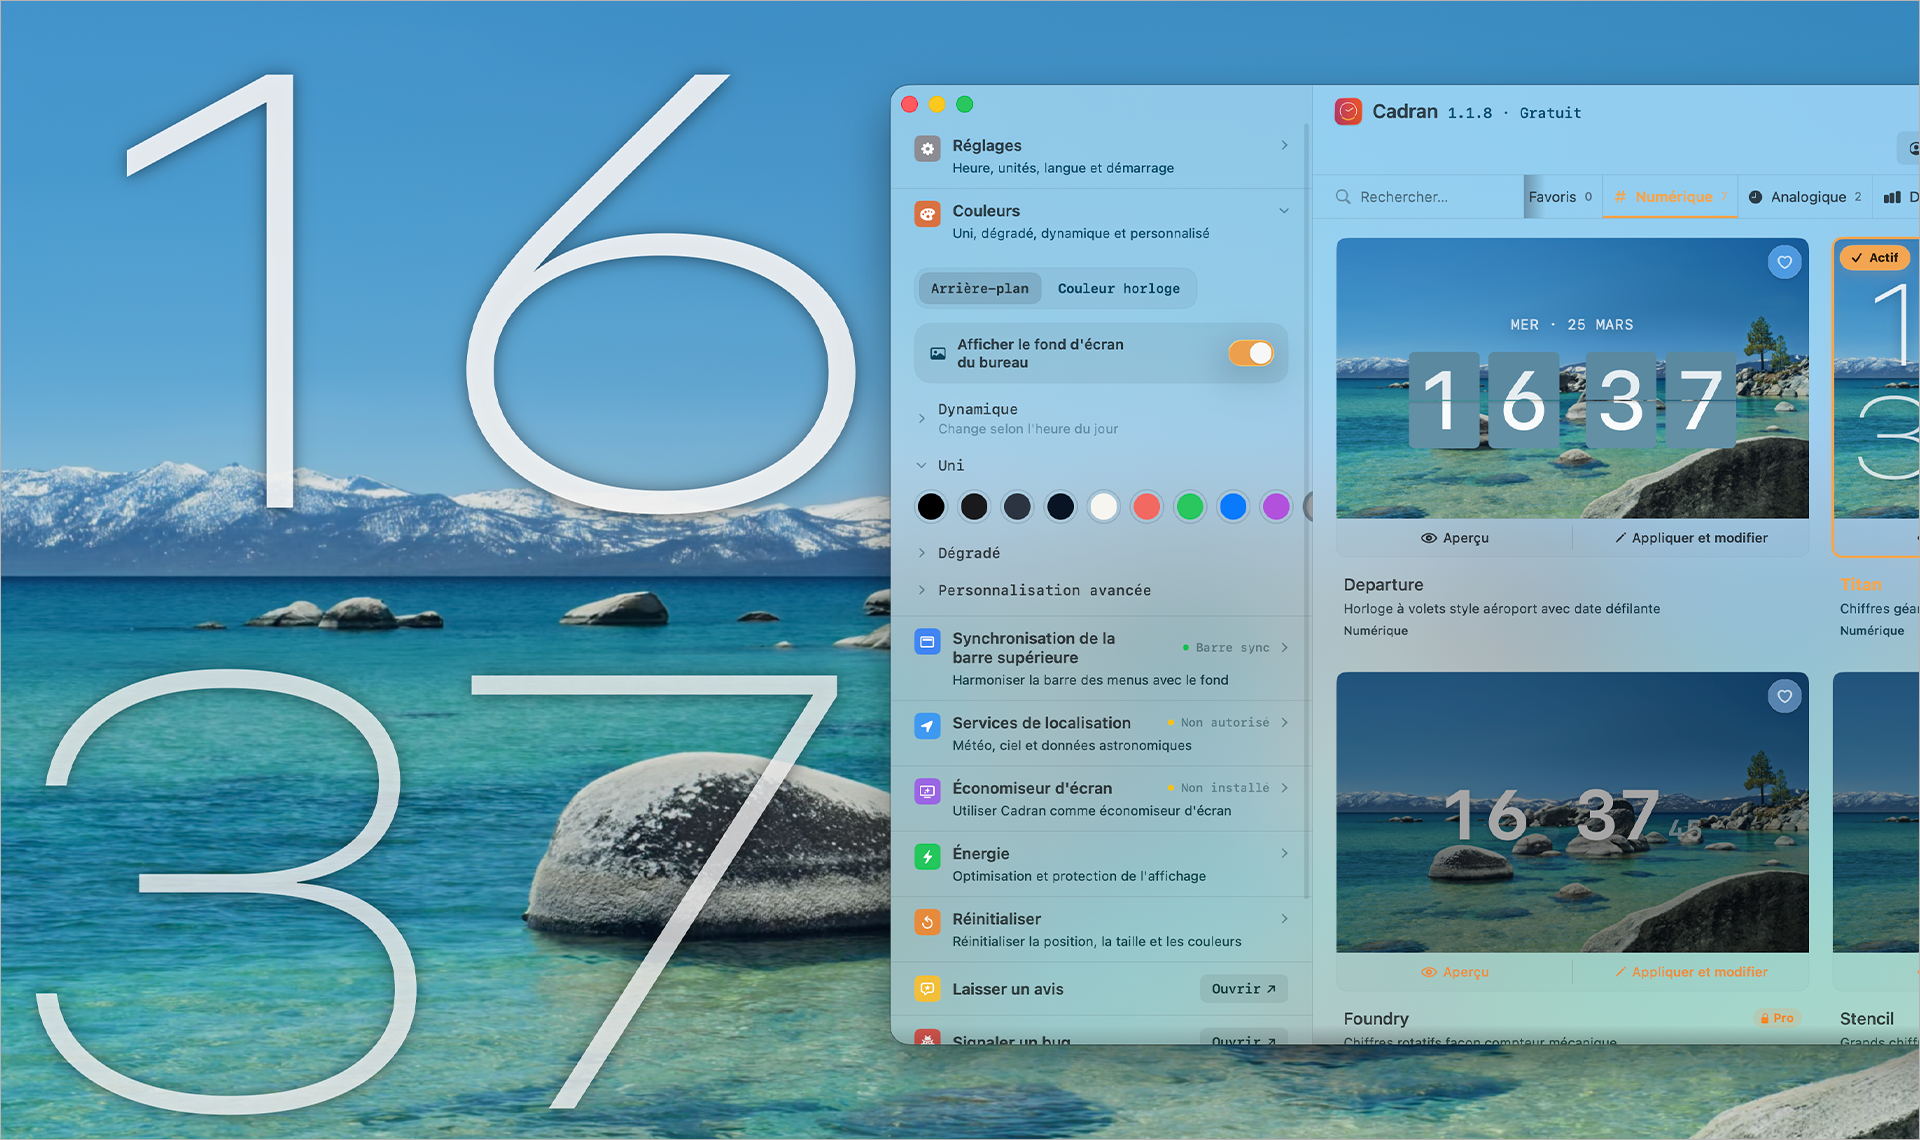Viewport: 1920px width, 1140px height.
Task: Click the Réinitialiser orange icon
Action: coord(927,921)
